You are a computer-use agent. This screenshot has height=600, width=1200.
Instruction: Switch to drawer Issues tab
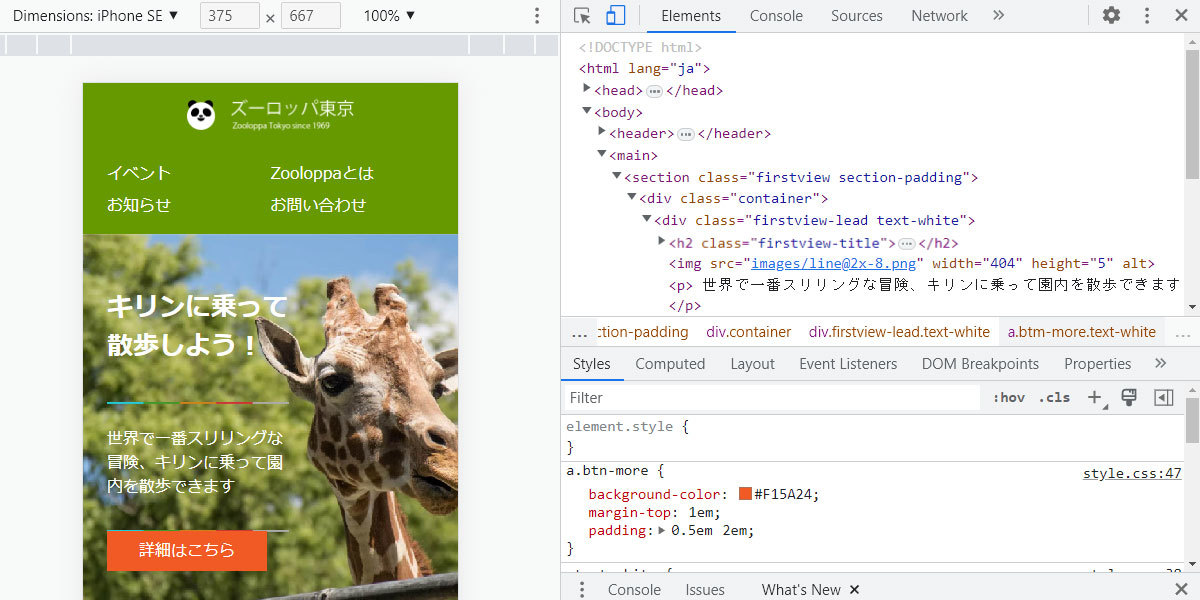[705, 589]
